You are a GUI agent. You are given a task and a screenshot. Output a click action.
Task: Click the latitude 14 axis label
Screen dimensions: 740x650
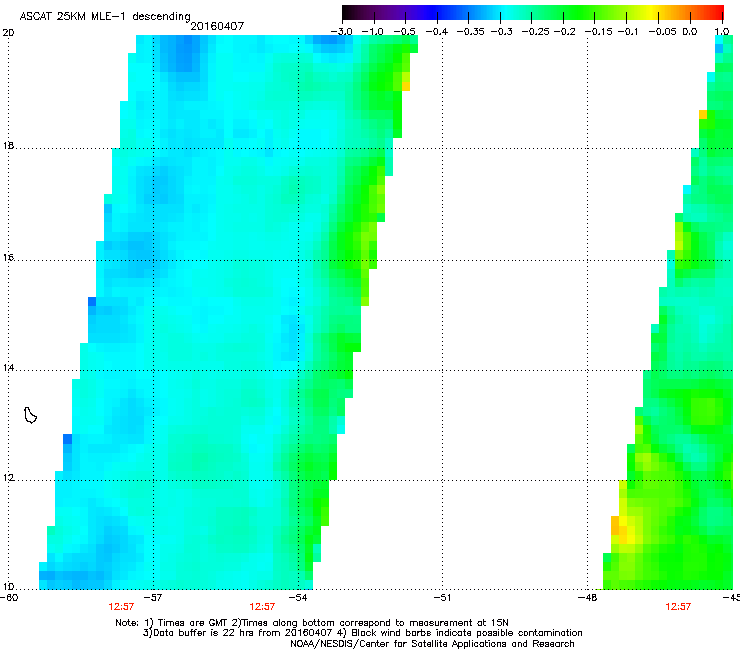[8, 368]
